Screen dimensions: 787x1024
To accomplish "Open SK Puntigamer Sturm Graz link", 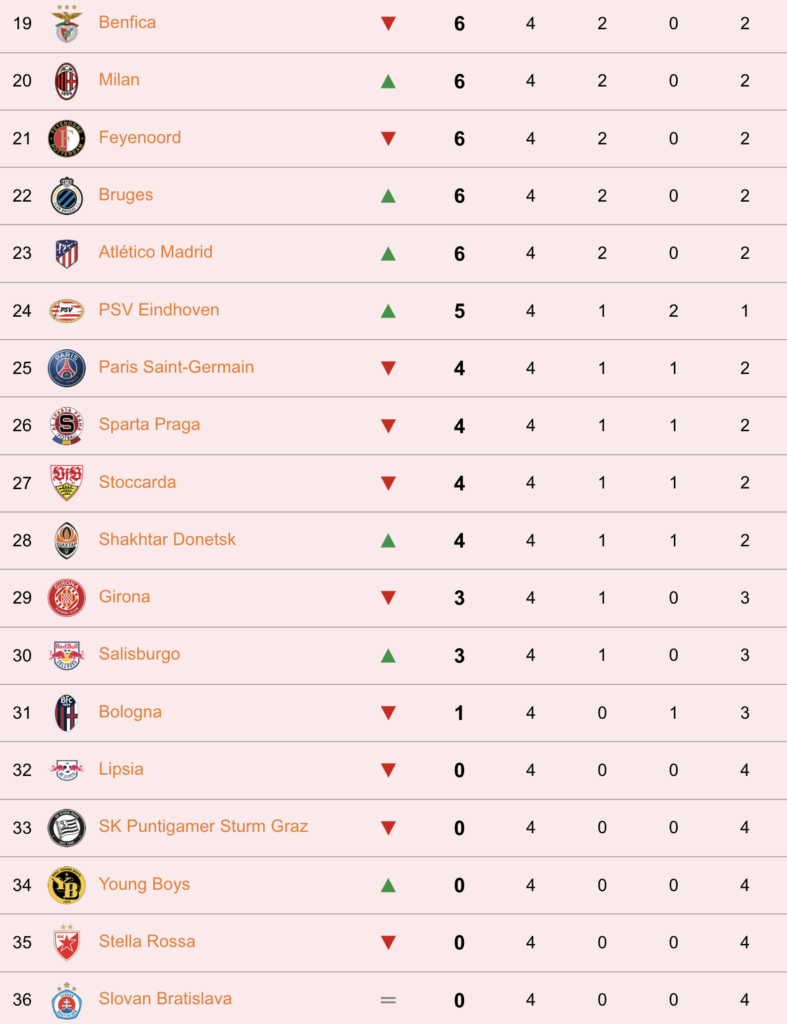I will [x=203, y=826].
